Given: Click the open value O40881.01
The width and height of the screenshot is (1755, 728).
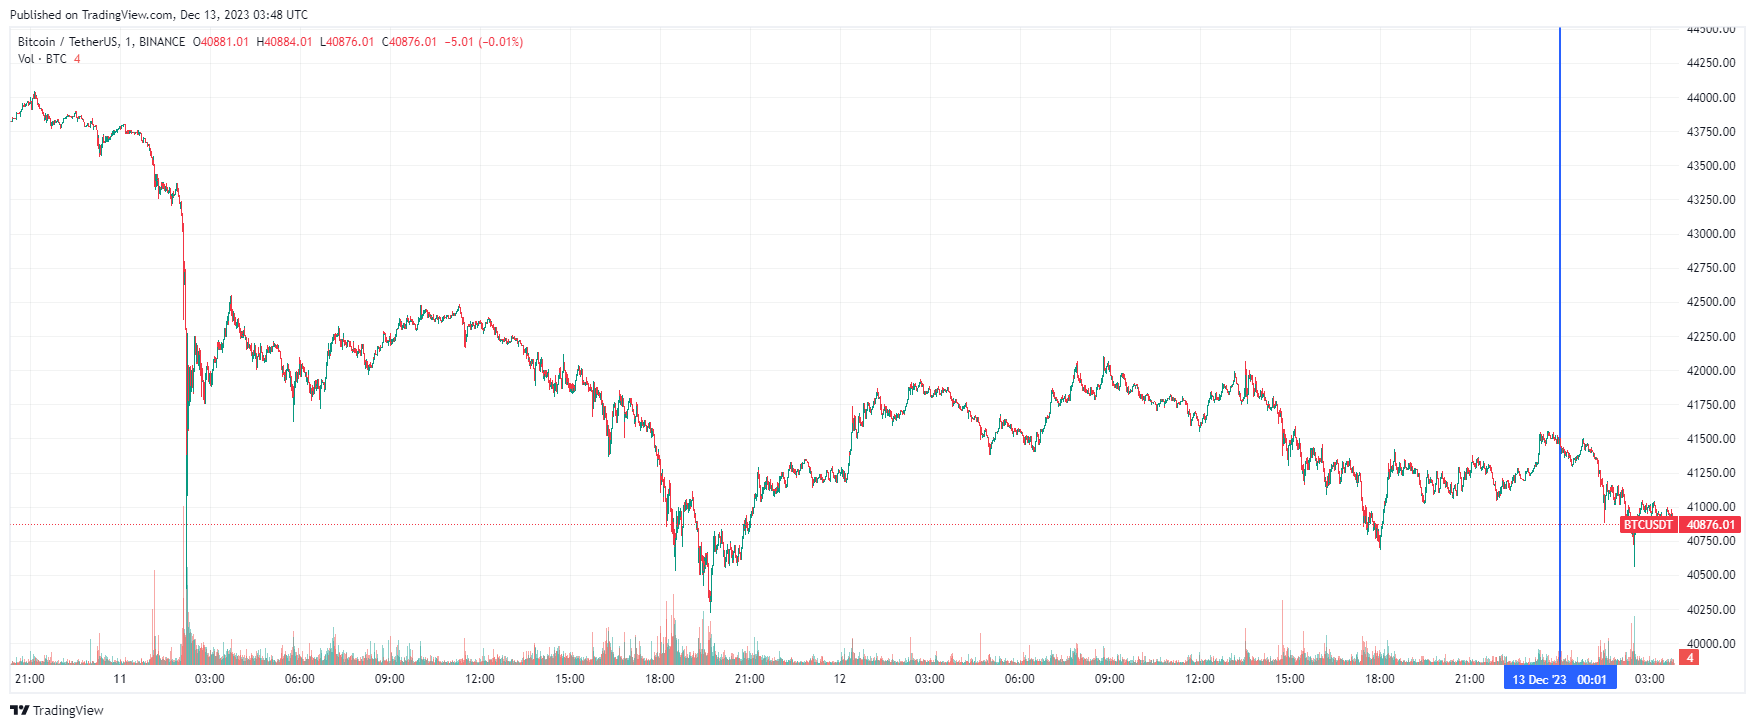Looking at the screenshot, I should pyautogui.click(x=221, y=42).
